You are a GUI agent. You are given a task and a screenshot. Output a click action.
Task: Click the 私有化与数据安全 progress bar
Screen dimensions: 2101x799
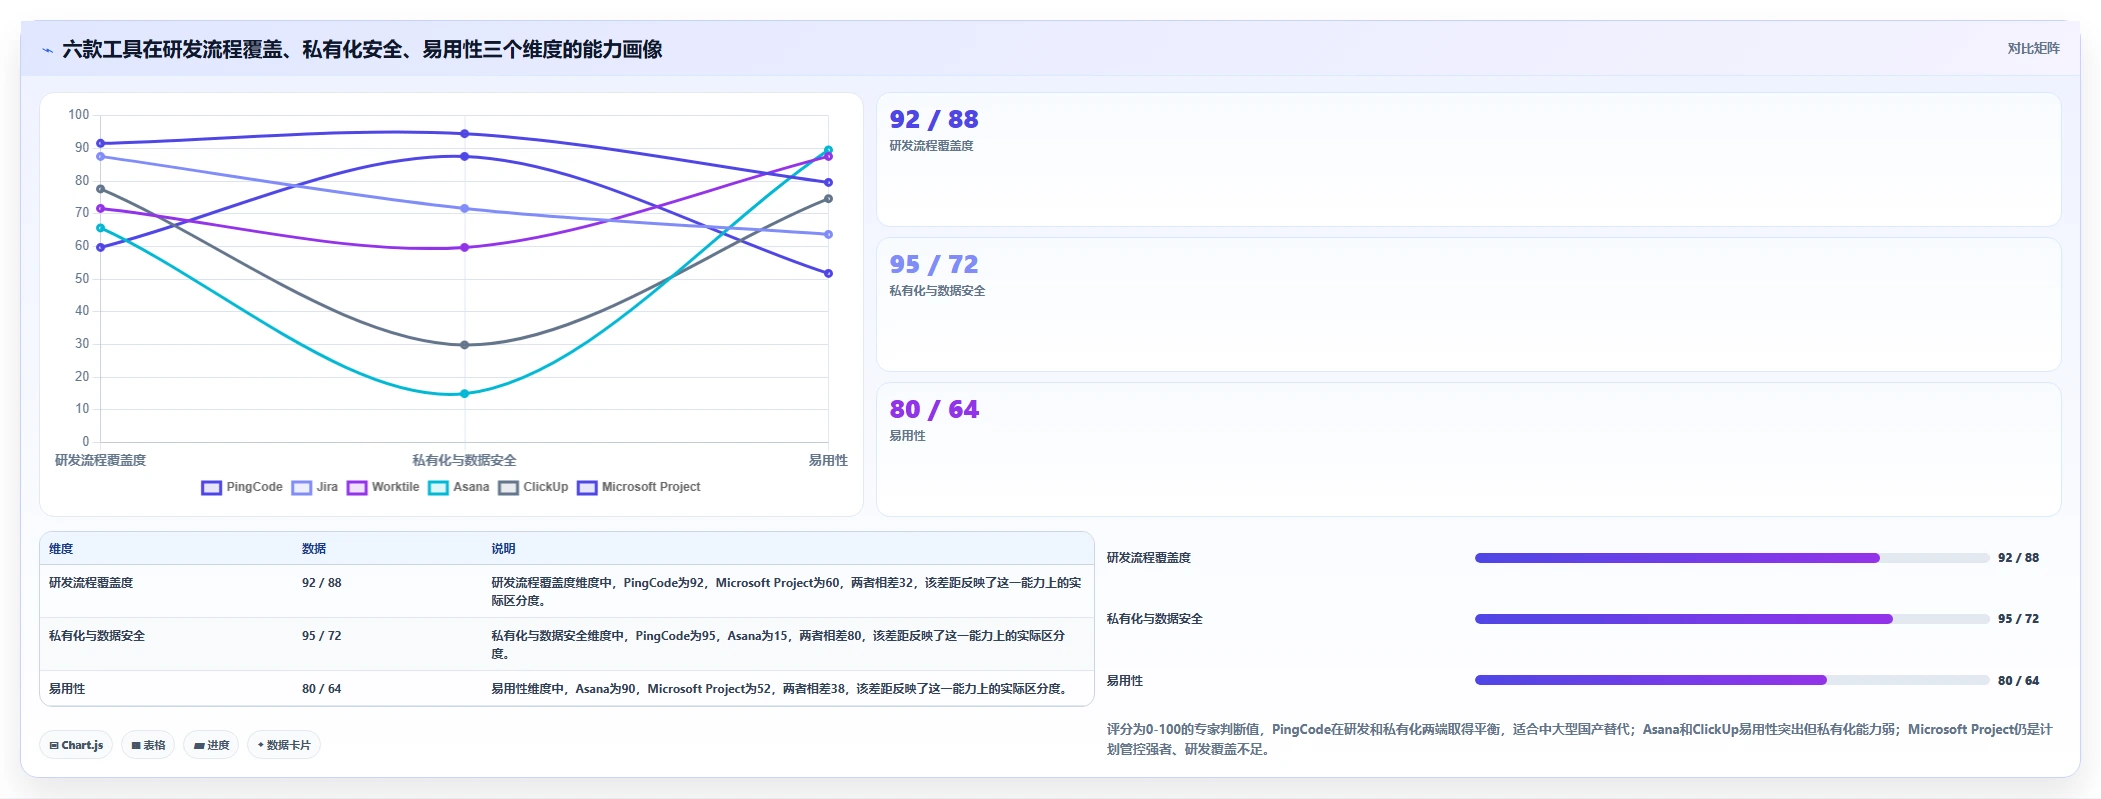pos(1732,619)
